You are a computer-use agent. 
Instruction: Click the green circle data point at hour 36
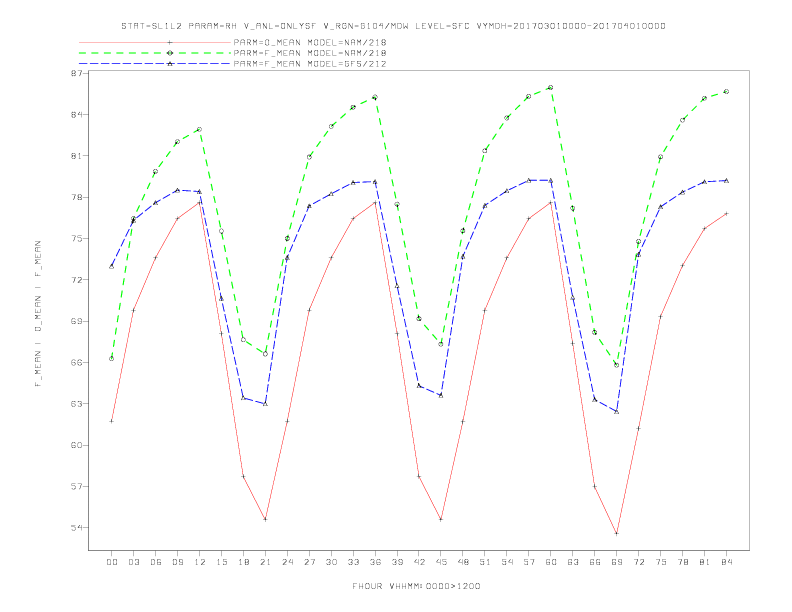pos(375,97)
